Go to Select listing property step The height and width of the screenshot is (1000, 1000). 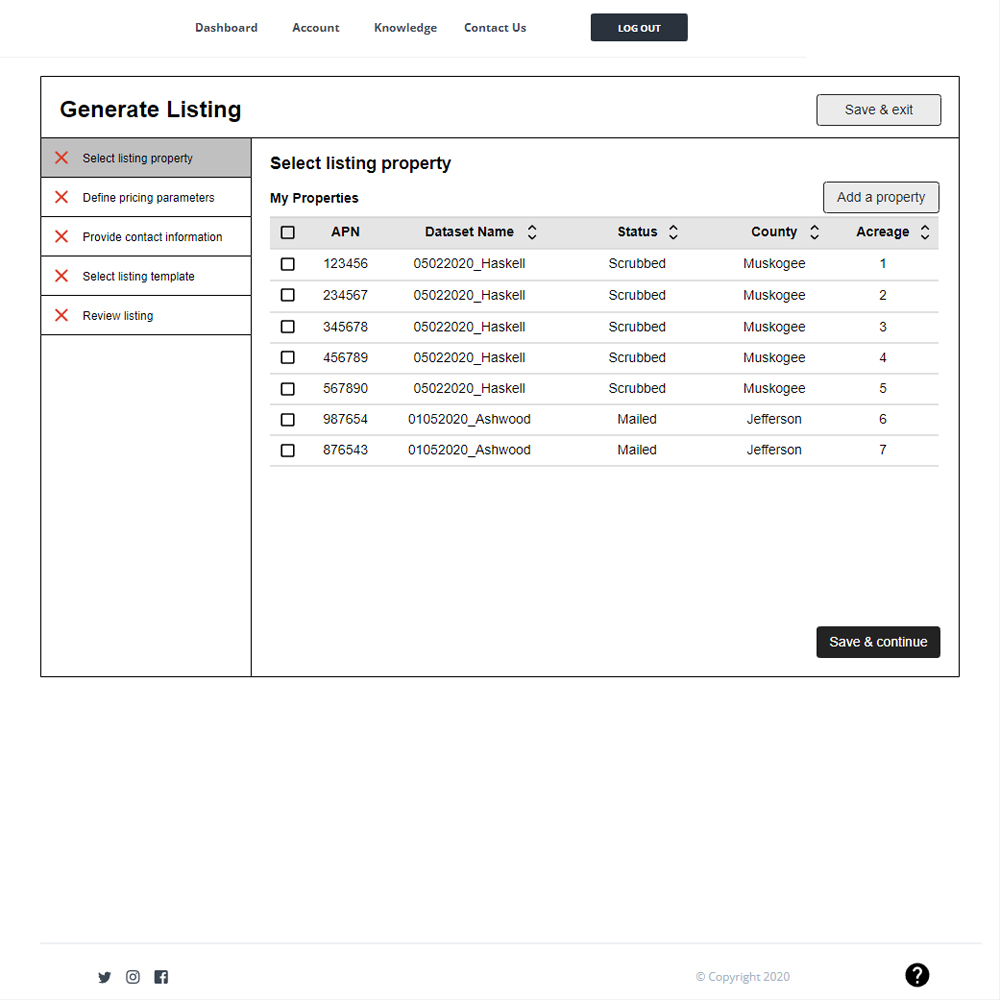pyautogui.click(x=146, y=158)
